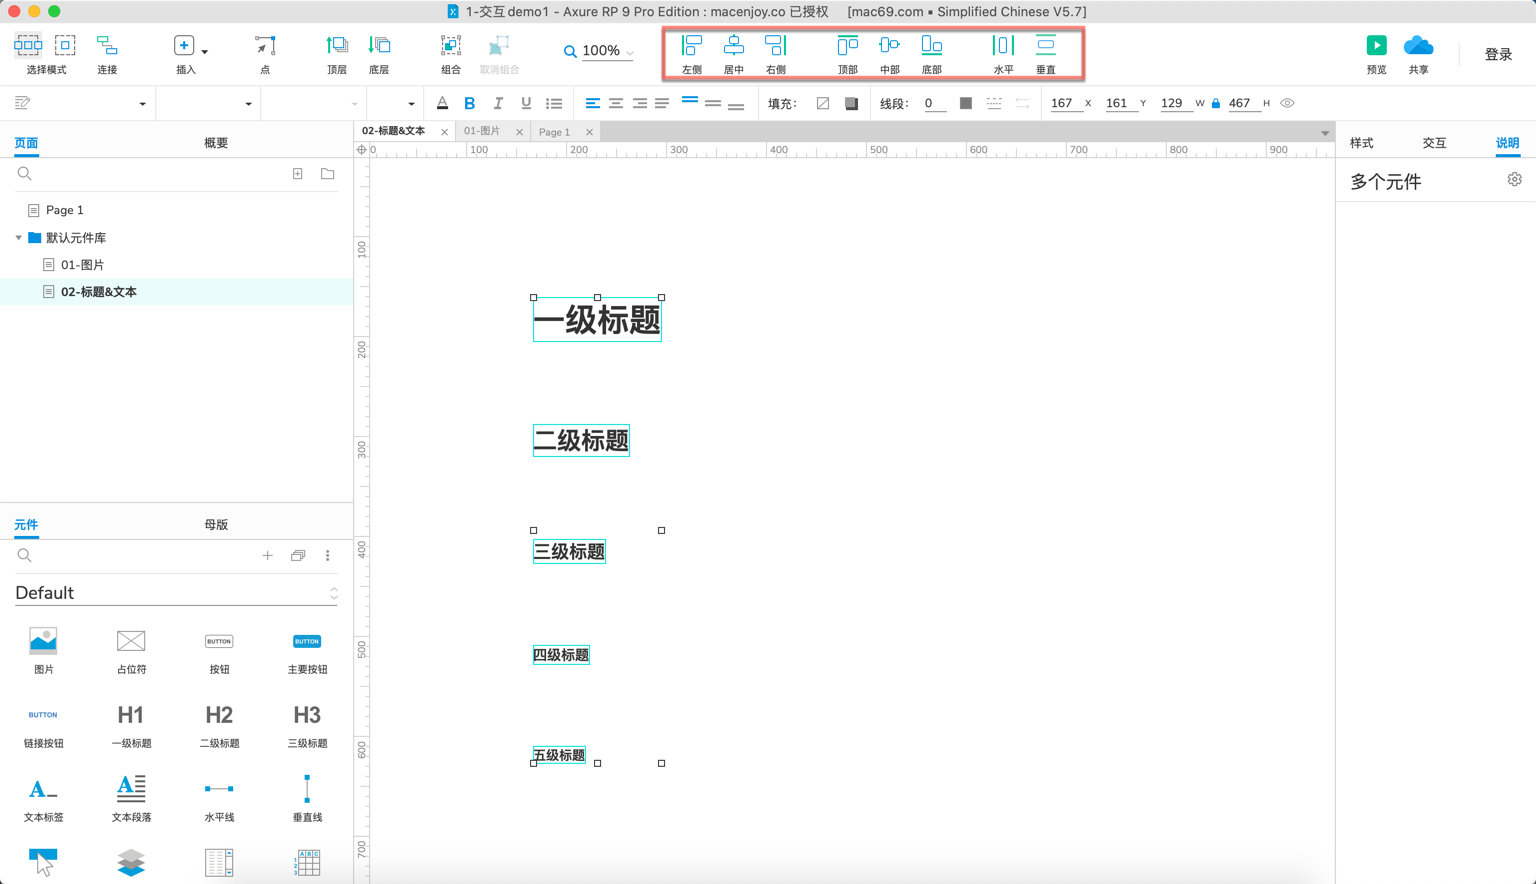
Task: Select the 选择模式 intersect selection icon
Action: 28,45
